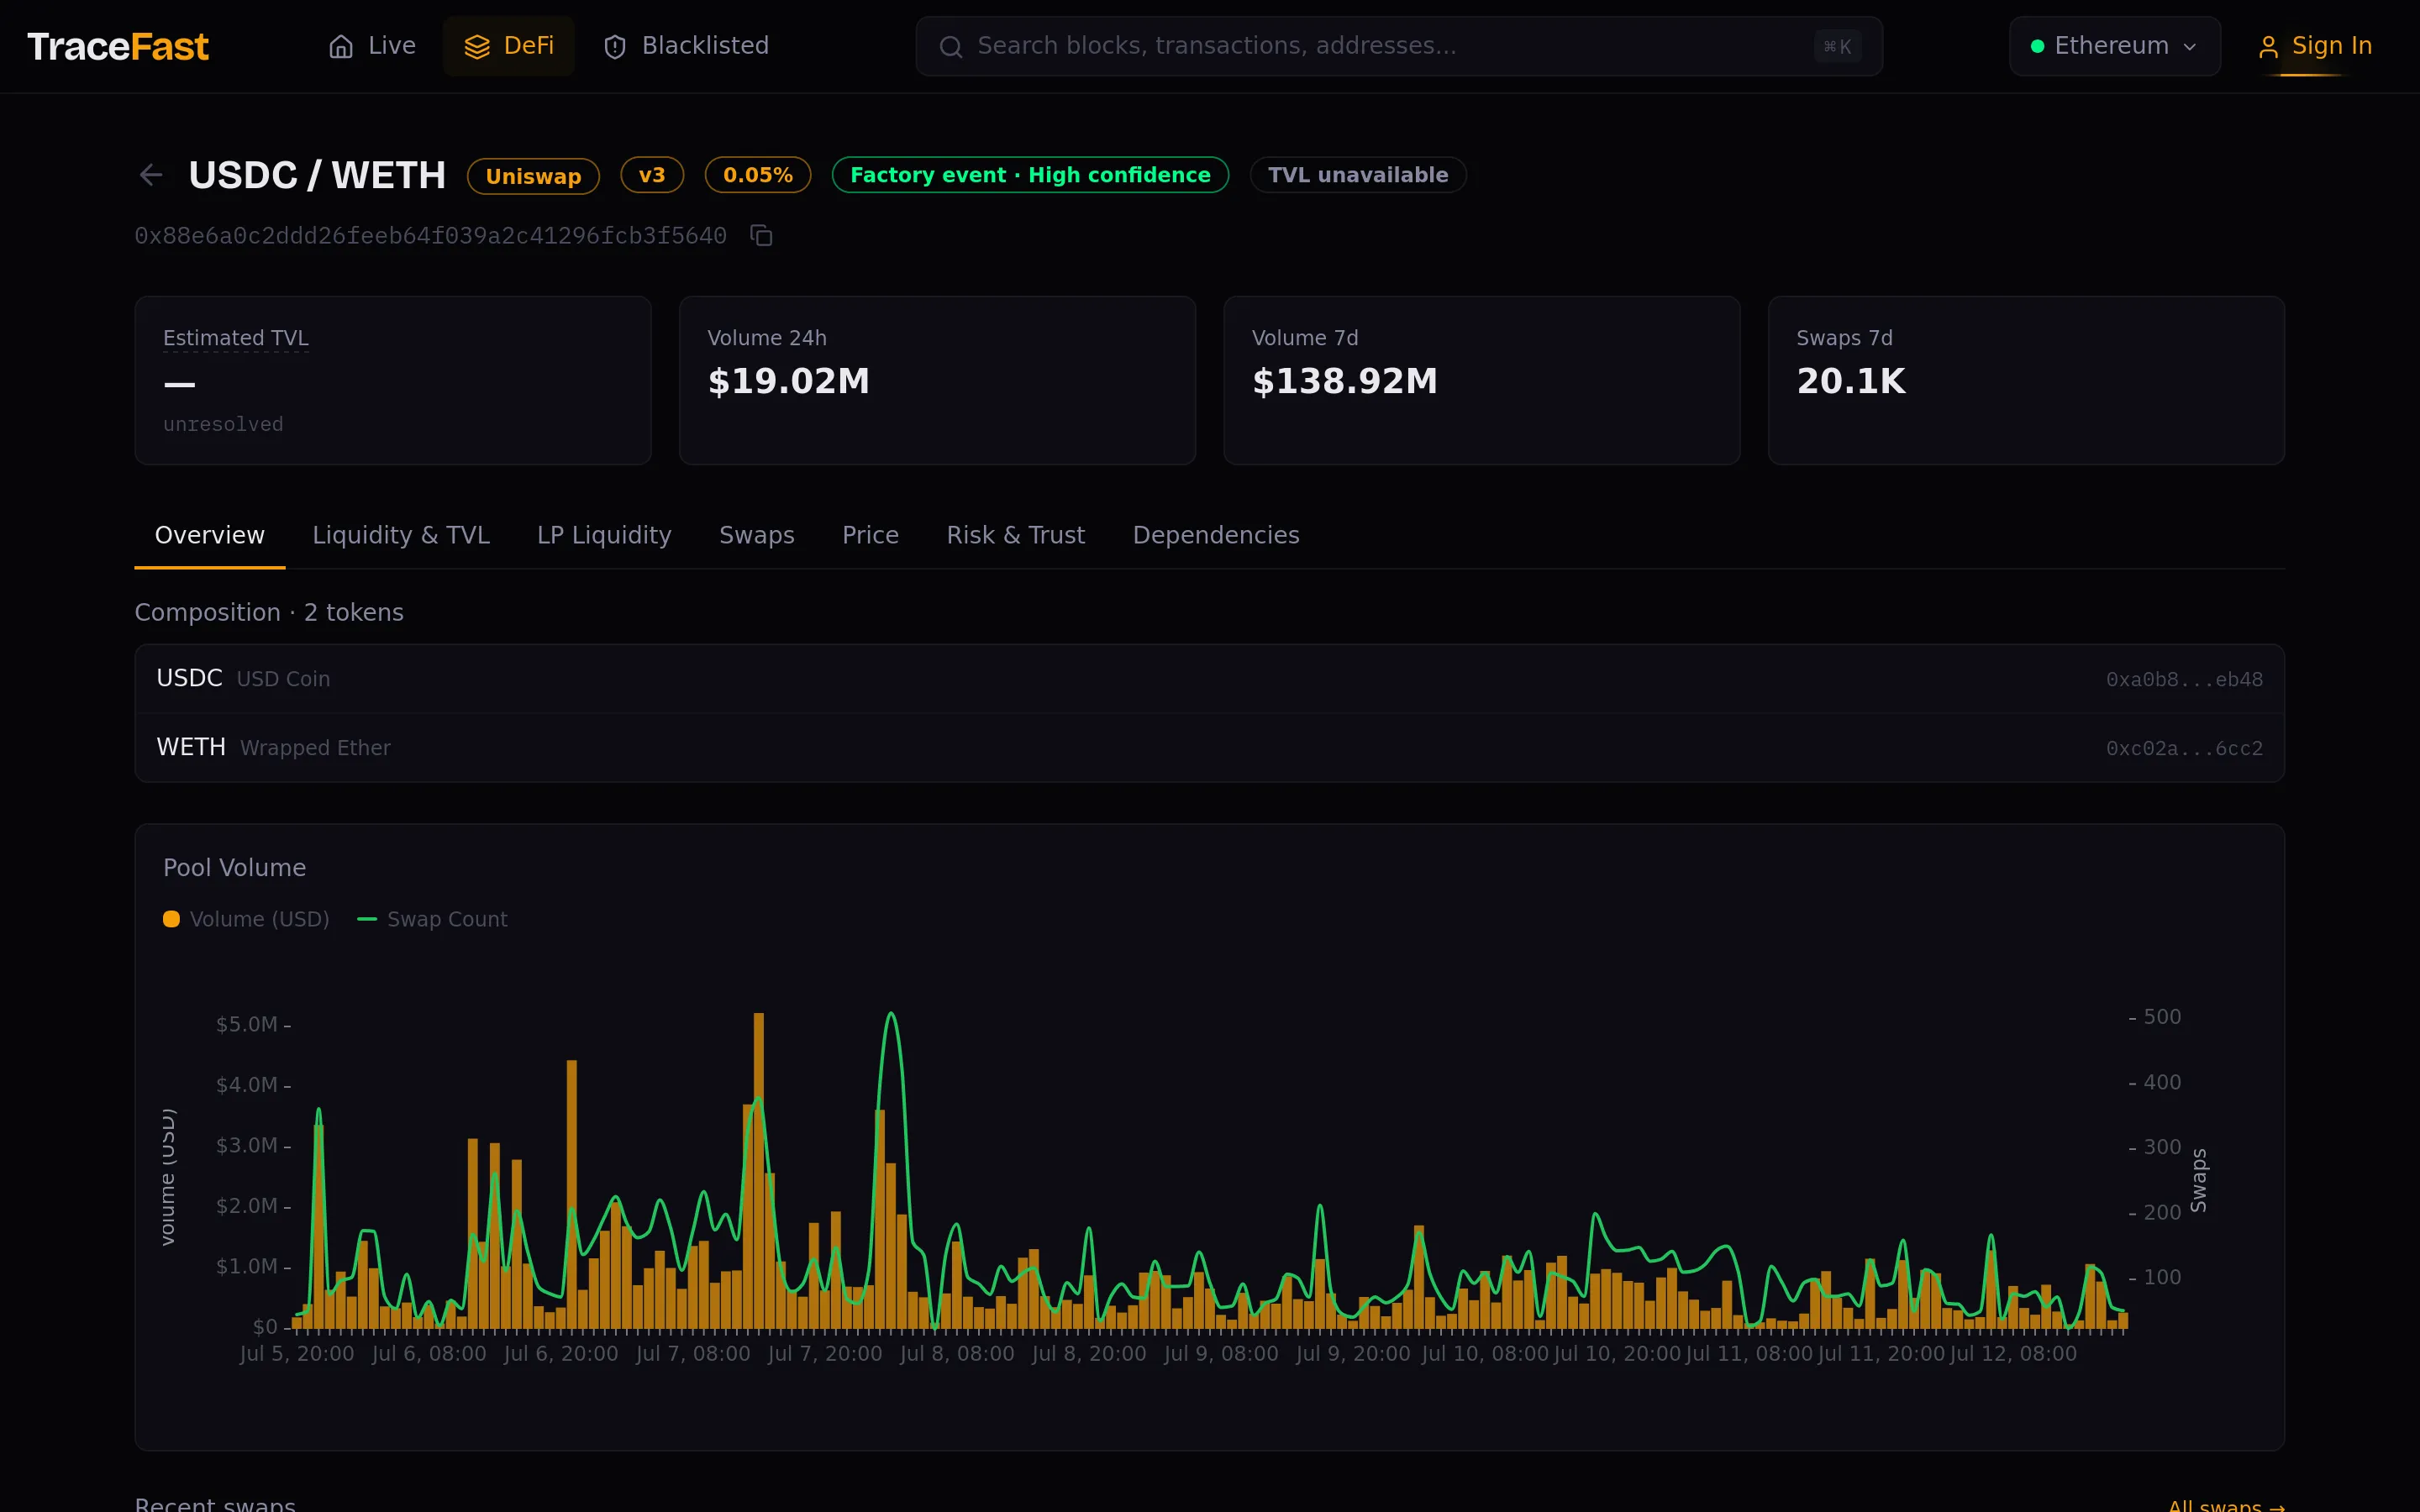
Task: Open the Ethereum network dropdown
Action: [2114, 46]
